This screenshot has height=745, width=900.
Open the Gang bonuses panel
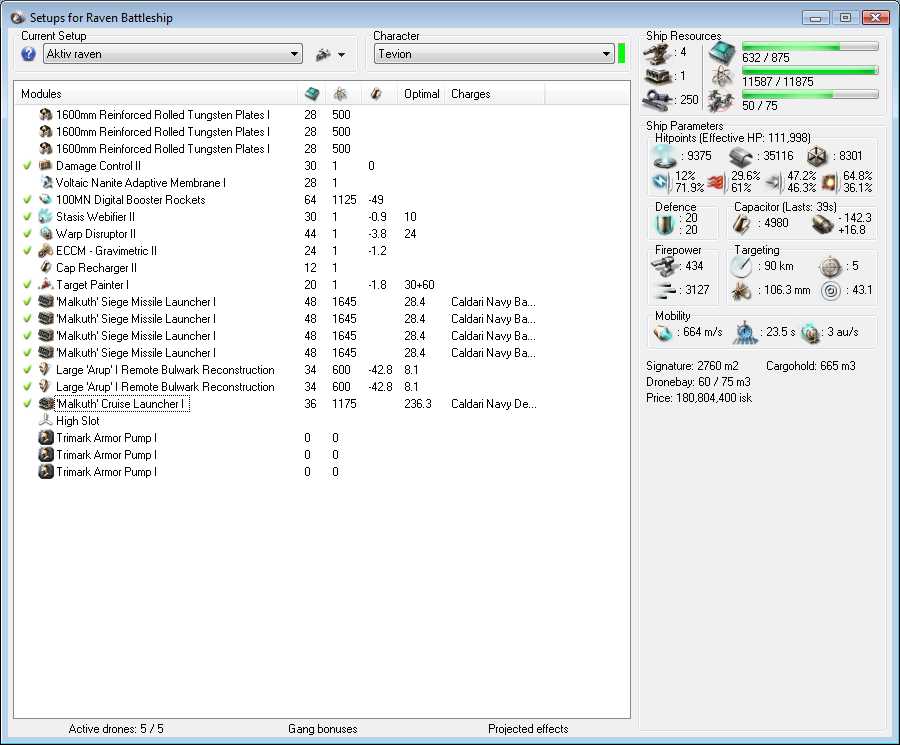coord(323,729)
